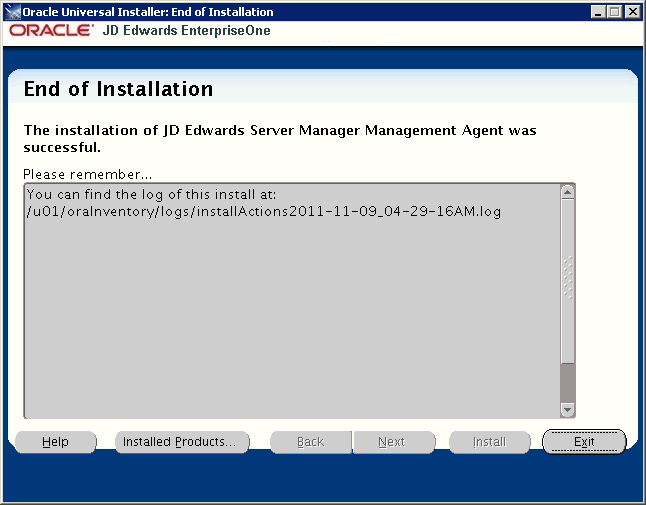
Task: Click the End of Installation heading
Action: [118, 89]
